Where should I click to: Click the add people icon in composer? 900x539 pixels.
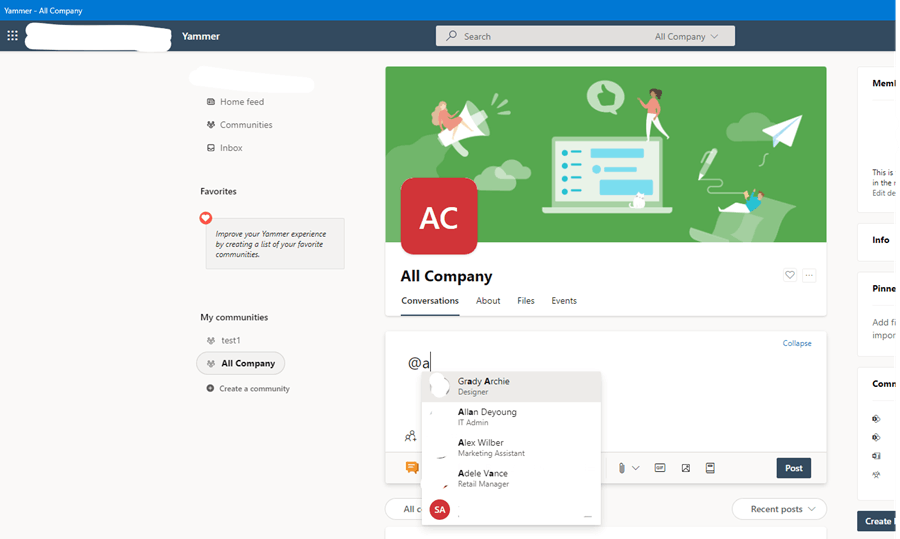click(410, 436)
